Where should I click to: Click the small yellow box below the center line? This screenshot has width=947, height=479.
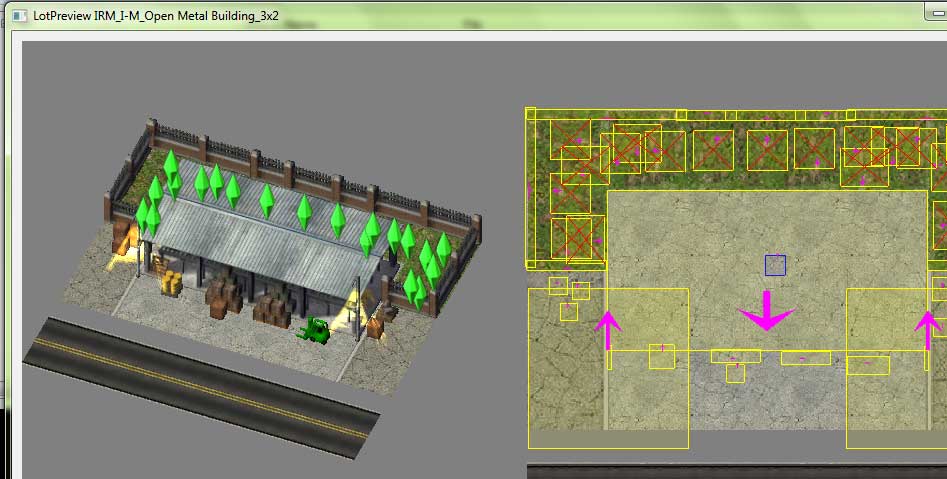click(735, 373)
